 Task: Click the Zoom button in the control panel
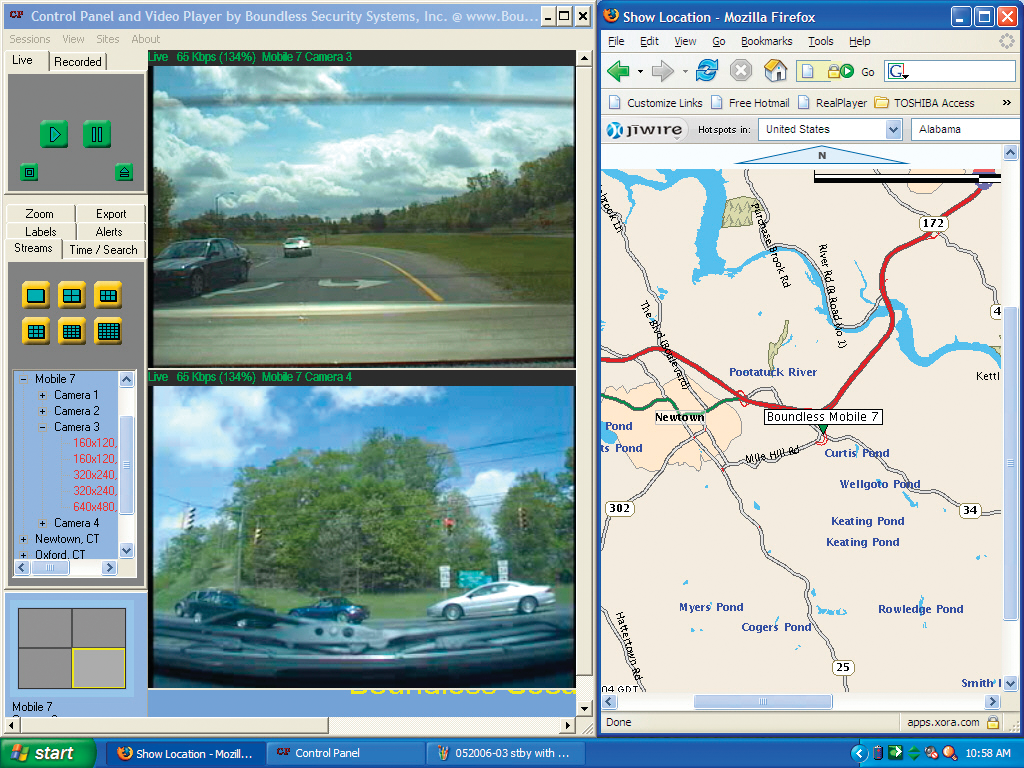39,213
